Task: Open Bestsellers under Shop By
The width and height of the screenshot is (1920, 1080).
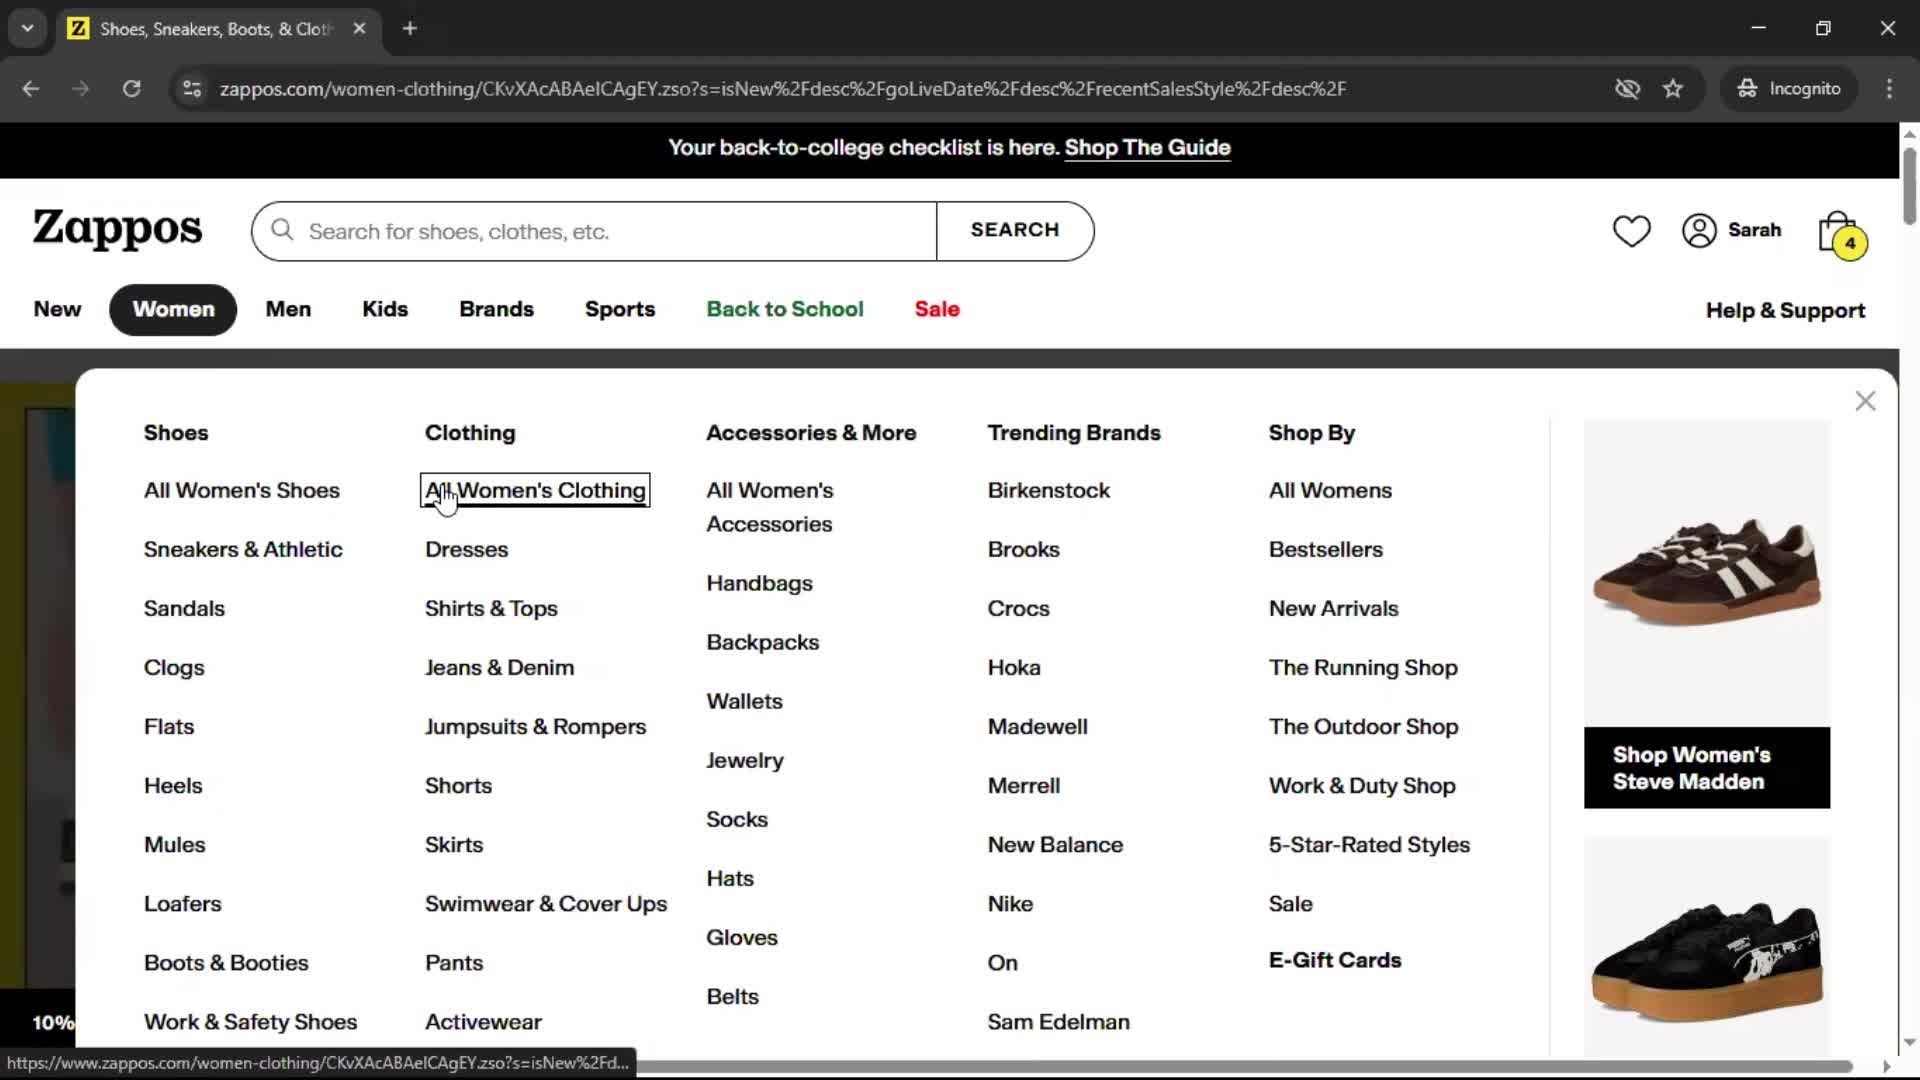Action: pos(1325,549)
